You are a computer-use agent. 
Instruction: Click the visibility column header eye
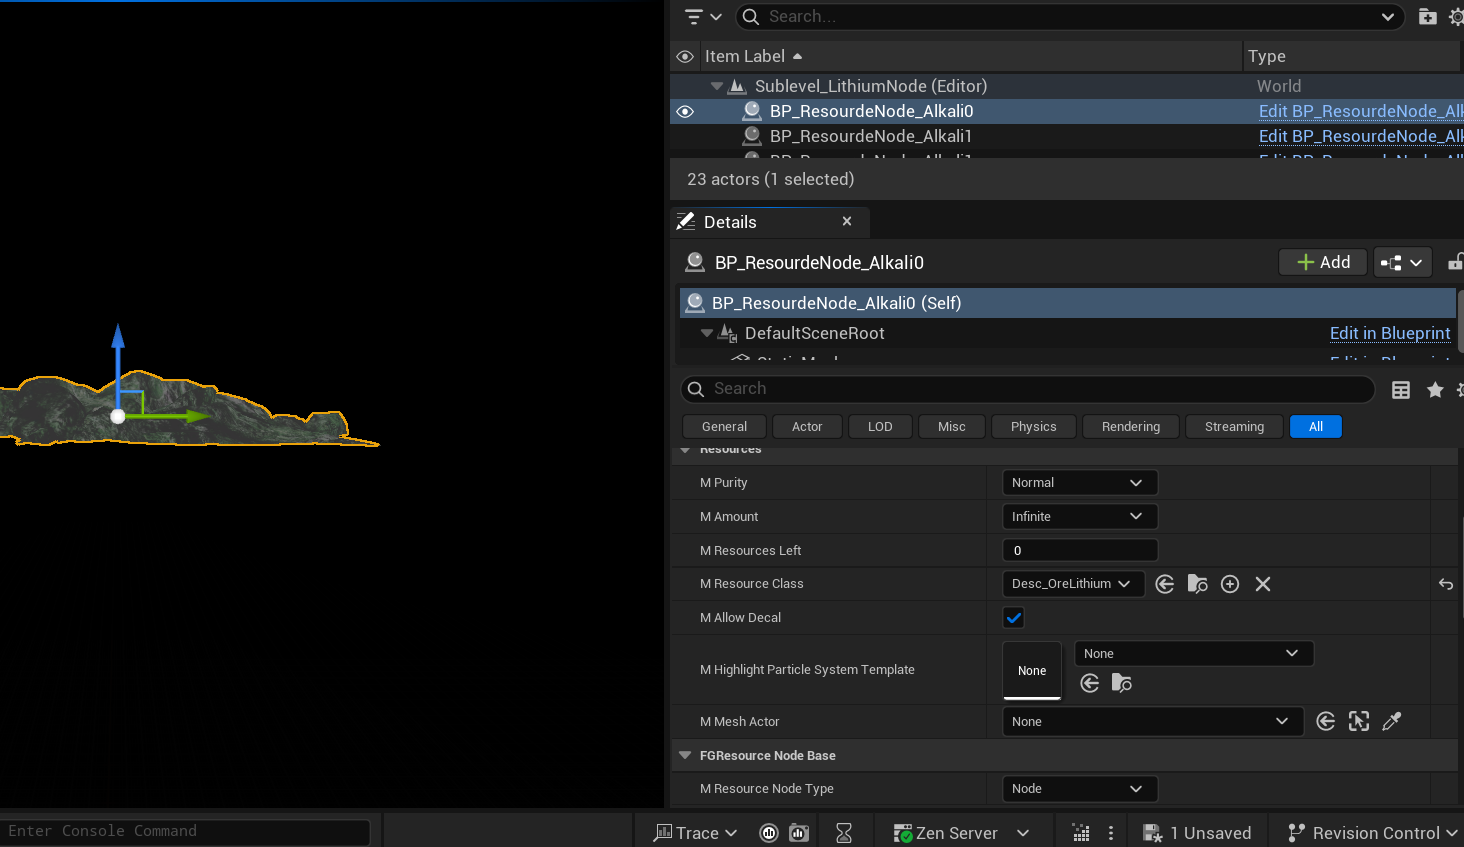click(685, 57)
